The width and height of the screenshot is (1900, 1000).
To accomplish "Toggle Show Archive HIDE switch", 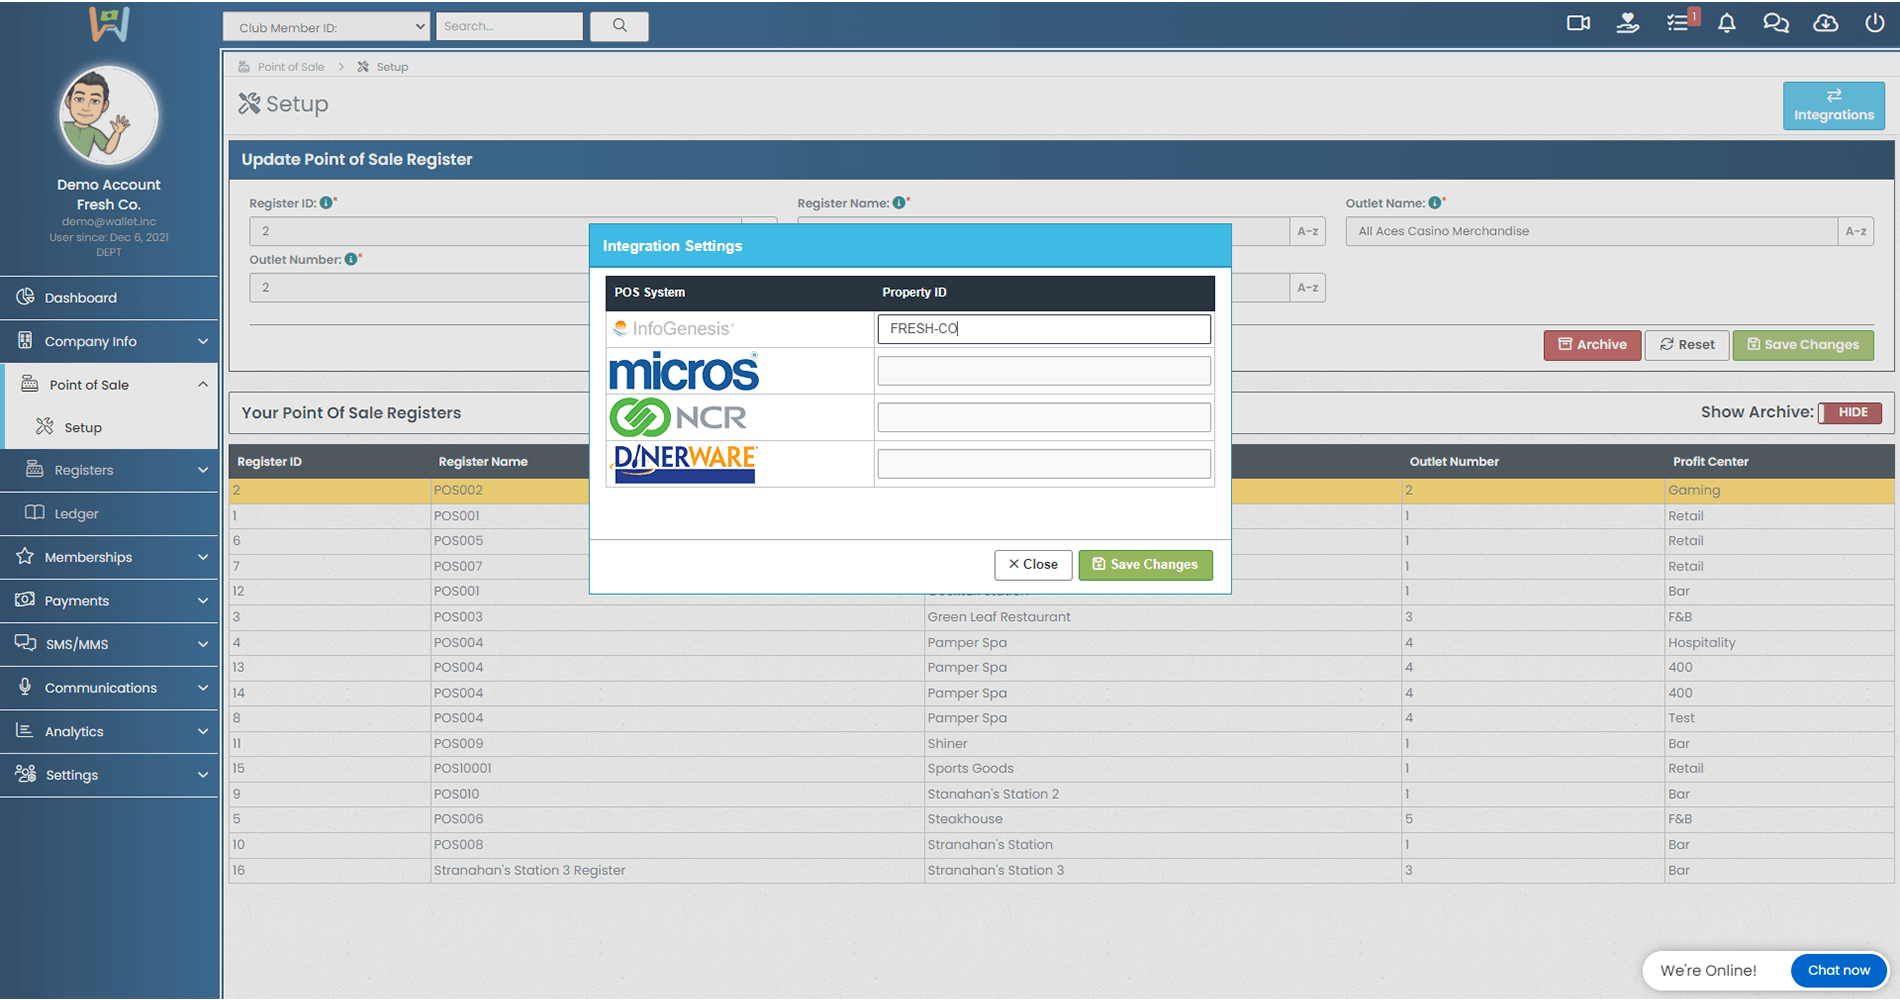I will click(1850, 412).
